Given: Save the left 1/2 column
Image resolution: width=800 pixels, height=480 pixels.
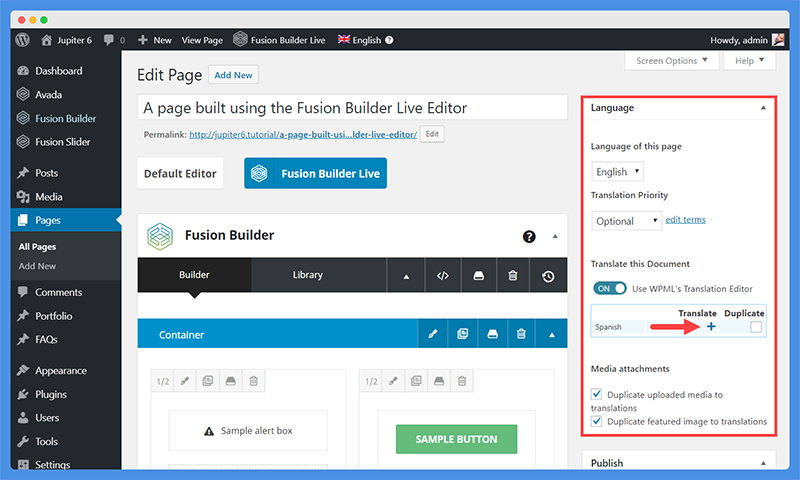Looking at the screenshot, I should tap(231, 381).
